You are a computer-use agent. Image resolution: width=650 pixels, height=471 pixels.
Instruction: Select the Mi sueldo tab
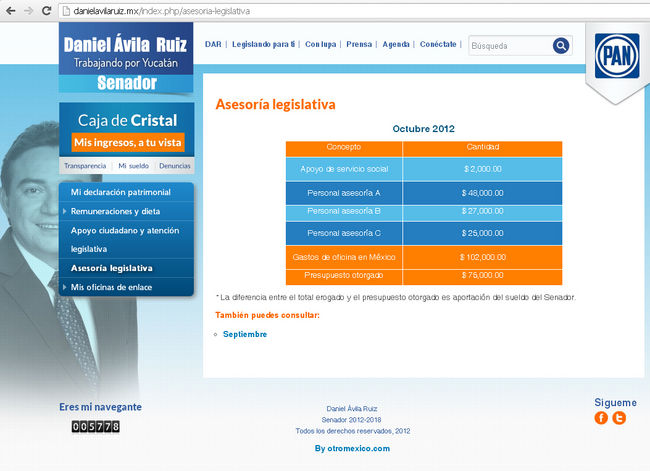tap(133, 165)
